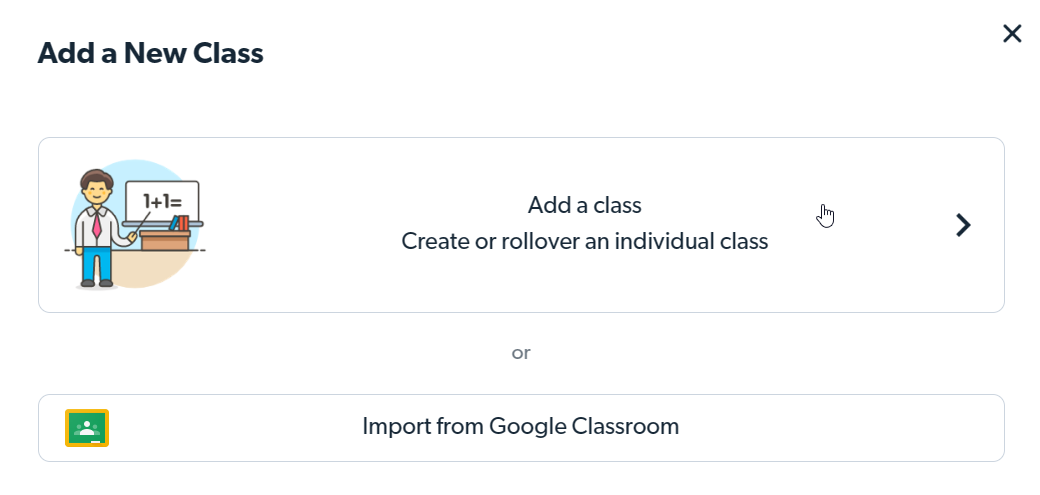Click the teacher's red tie in the illustration
Screen dimensions: 1040x495
click(97, 224)
